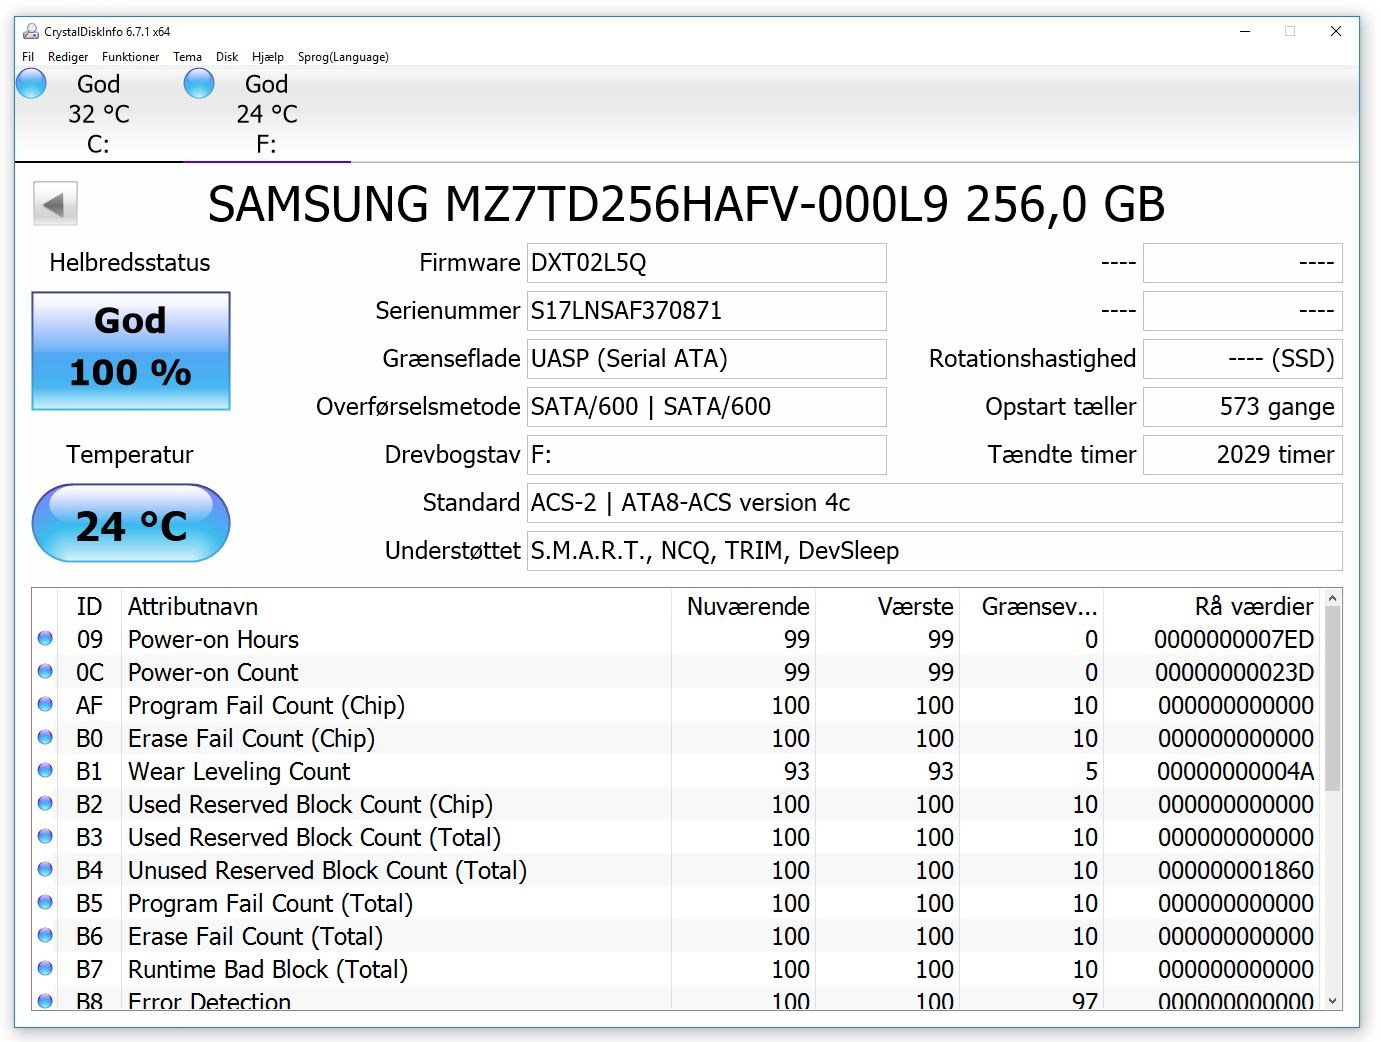Click the attribute list scrollbar thumb
This screenshot has width=1381, height=1042.
click(1332, 700)
